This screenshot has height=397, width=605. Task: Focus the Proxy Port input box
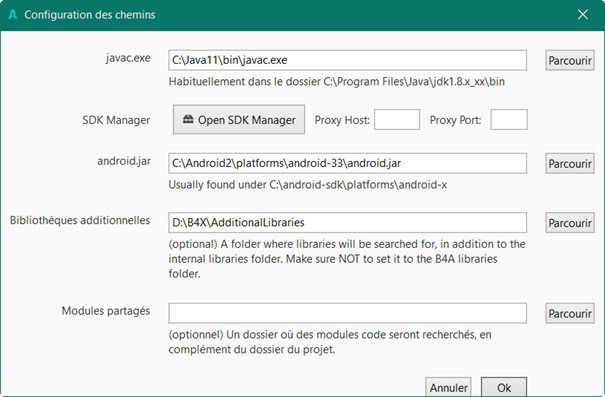pos(509,120)
